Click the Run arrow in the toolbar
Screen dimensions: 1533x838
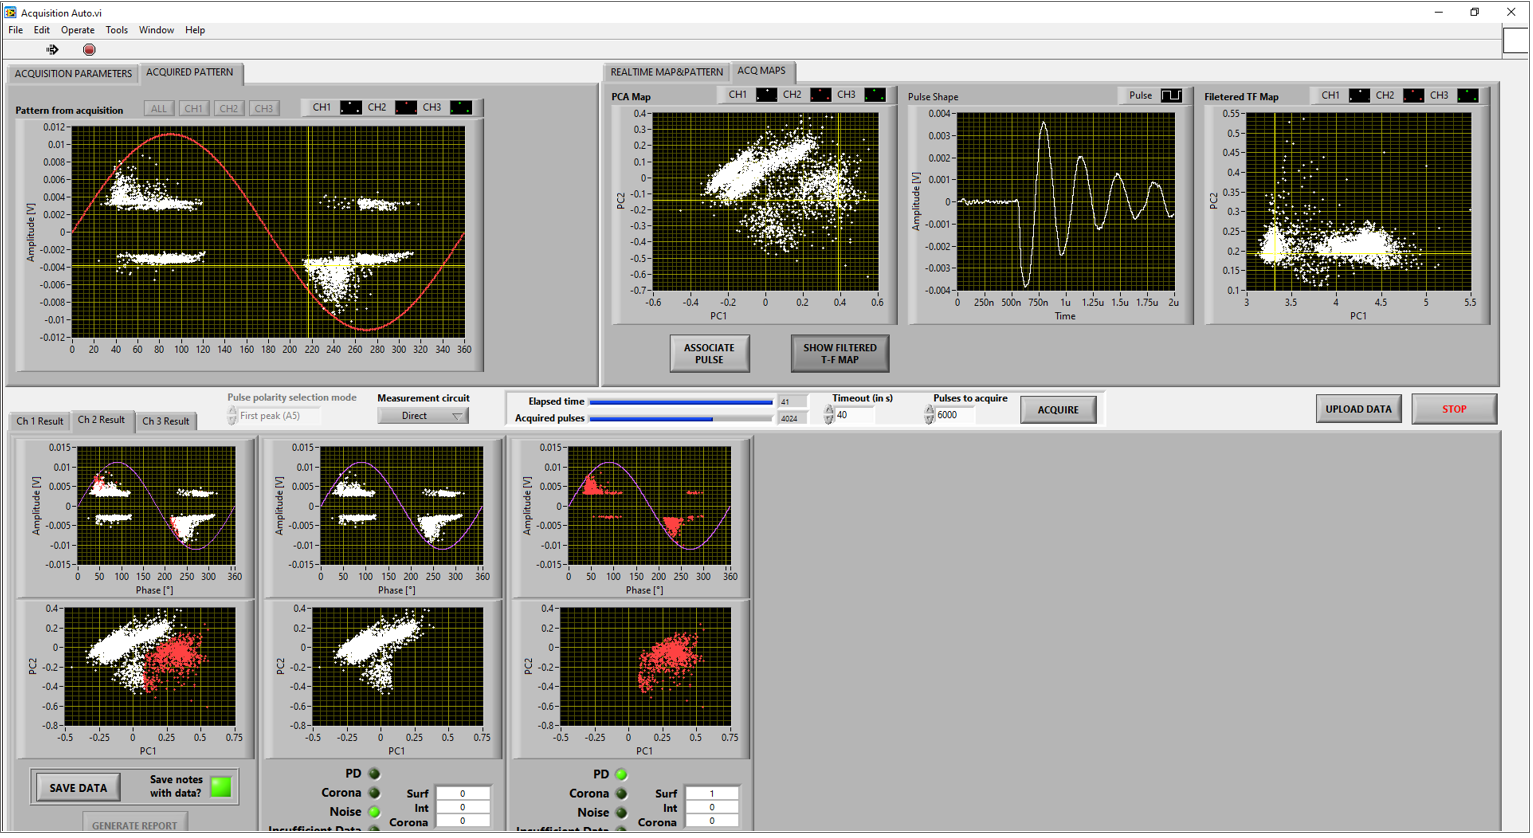(x=52, y=49)
